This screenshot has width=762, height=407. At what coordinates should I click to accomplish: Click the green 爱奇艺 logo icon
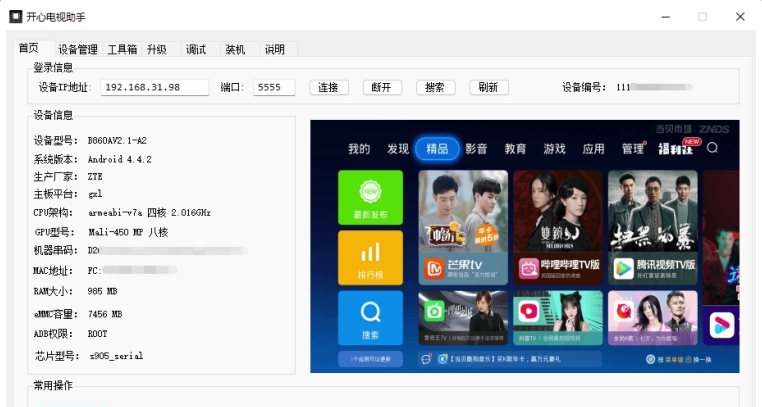point(434,311)
